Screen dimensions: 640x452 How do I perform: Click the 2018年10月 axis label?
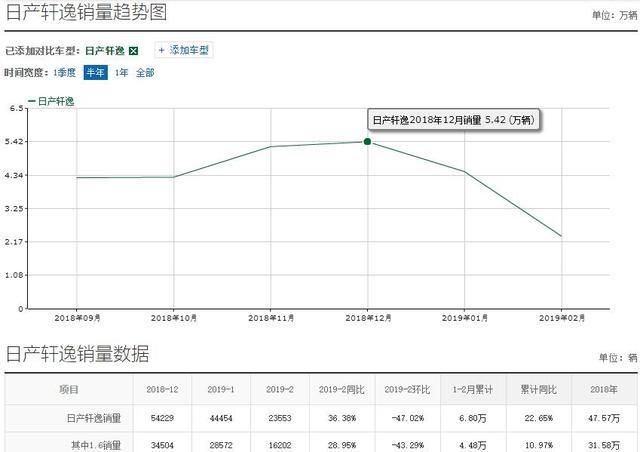pos(174,318)
